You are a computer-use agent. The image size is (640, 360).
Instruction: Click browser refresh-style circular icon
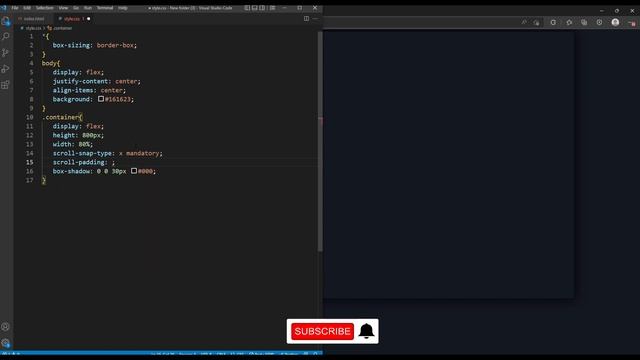click(x=553, y=22)
